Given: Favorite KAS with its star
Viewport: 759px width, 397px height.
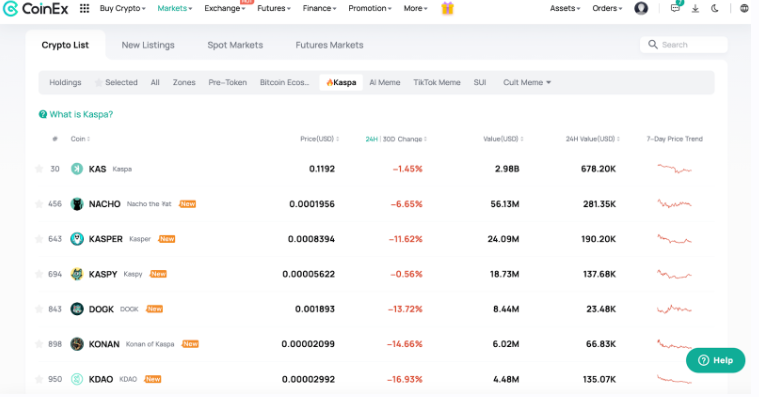Looking at the screenshot, I should (x=39, y=169).
